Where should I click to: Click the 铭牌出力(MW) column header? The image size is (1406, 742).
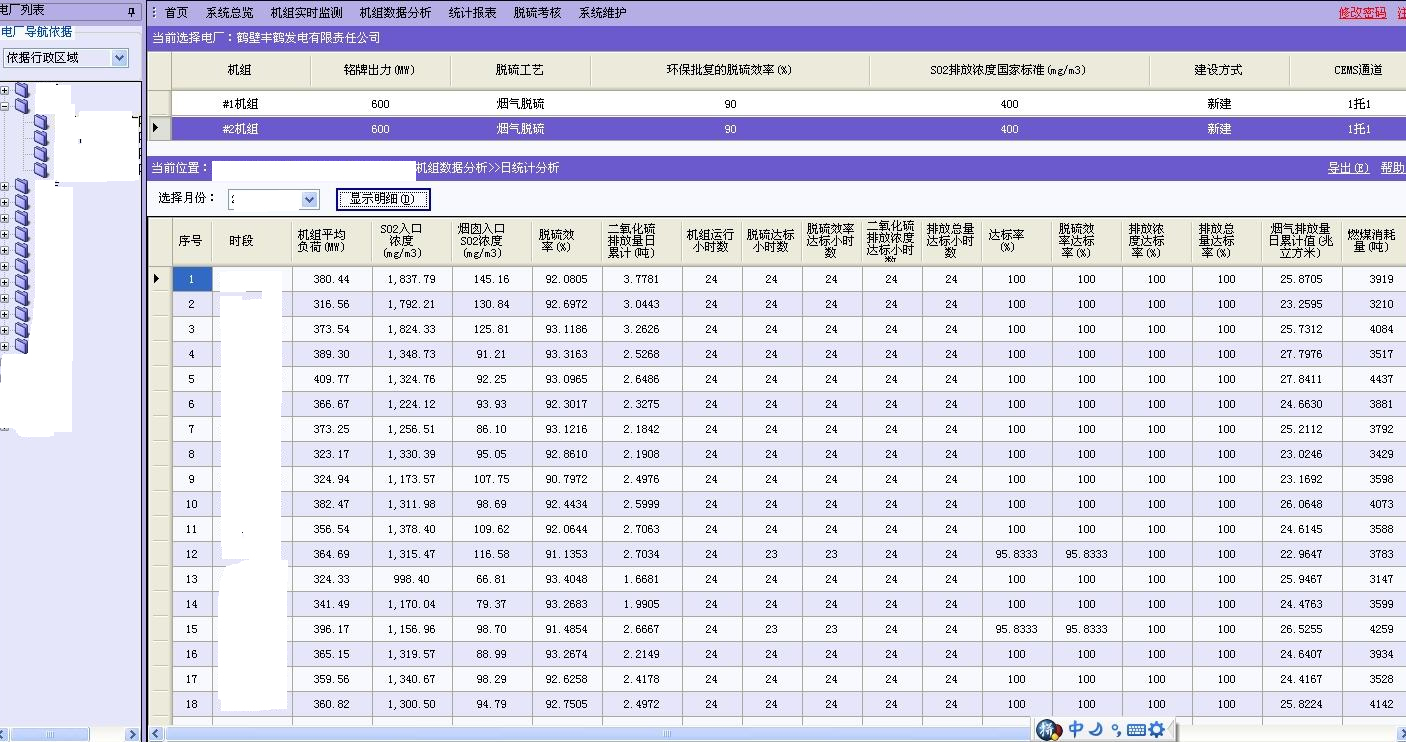click(x=380, y=70)
